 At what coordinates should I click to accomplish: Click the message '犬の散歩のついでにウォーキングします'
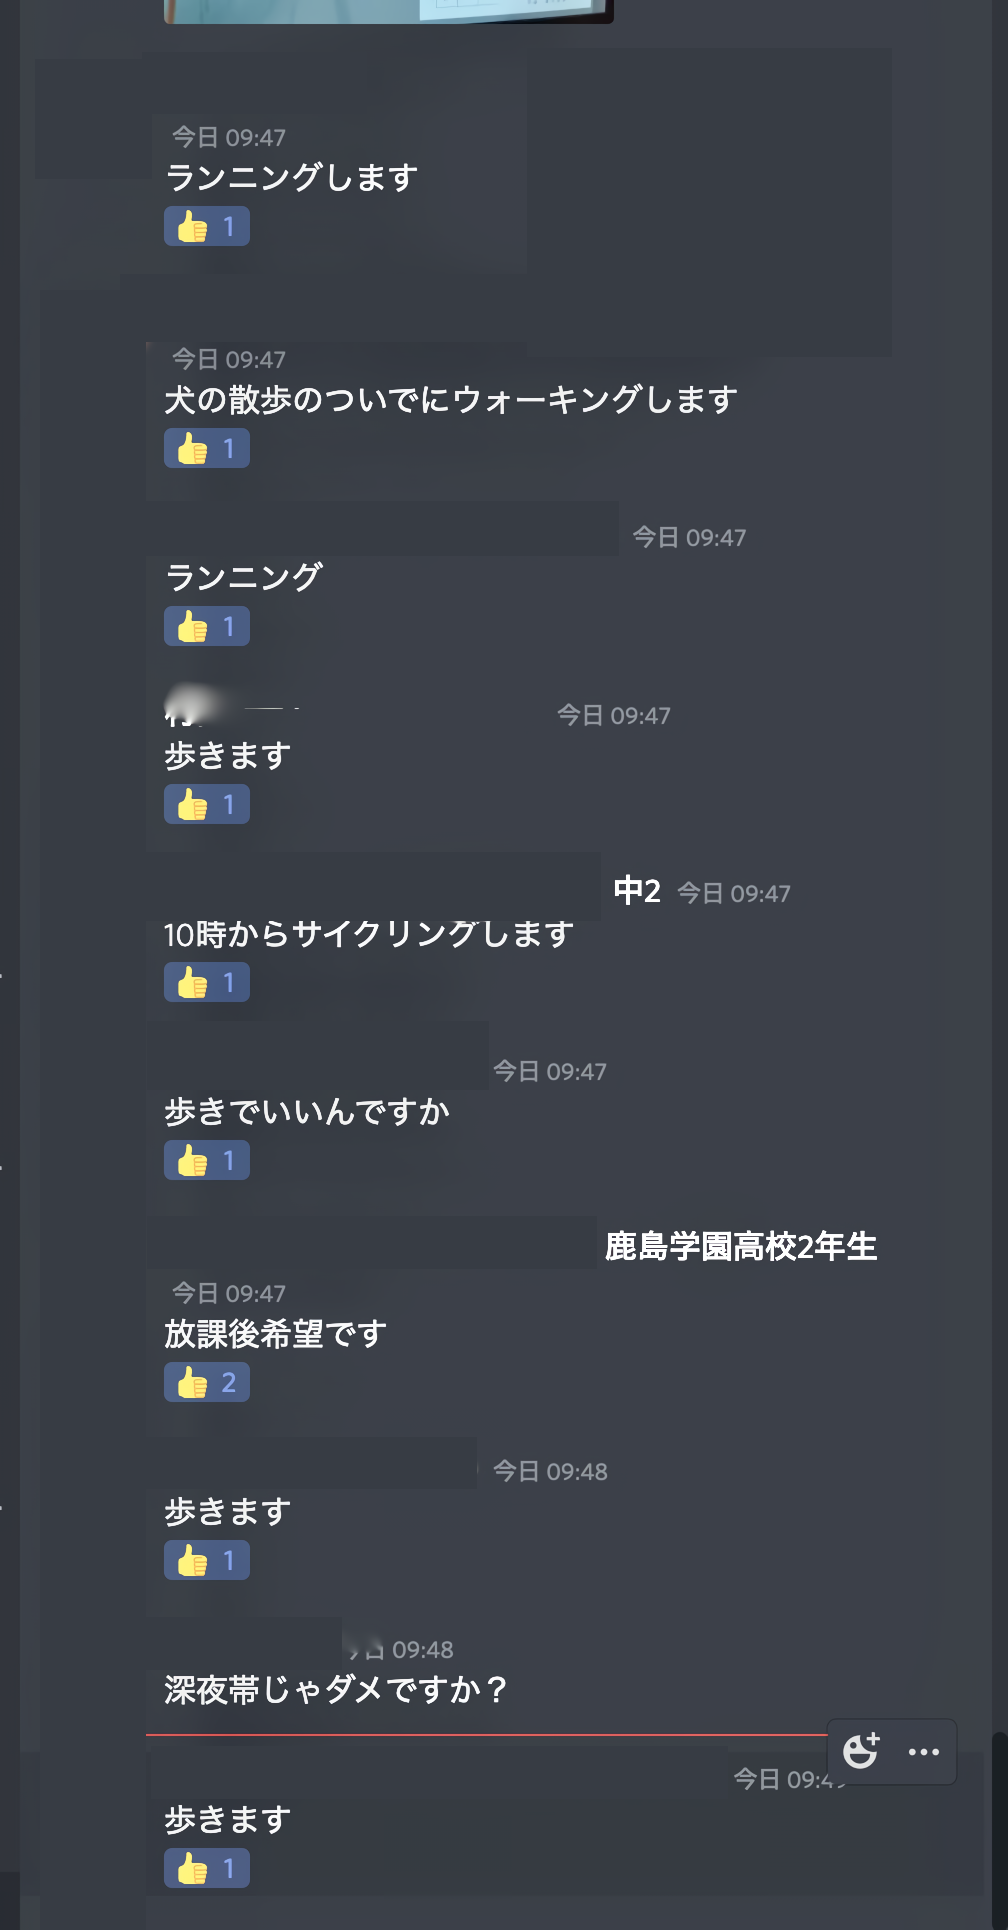click(x=451, y=400)
